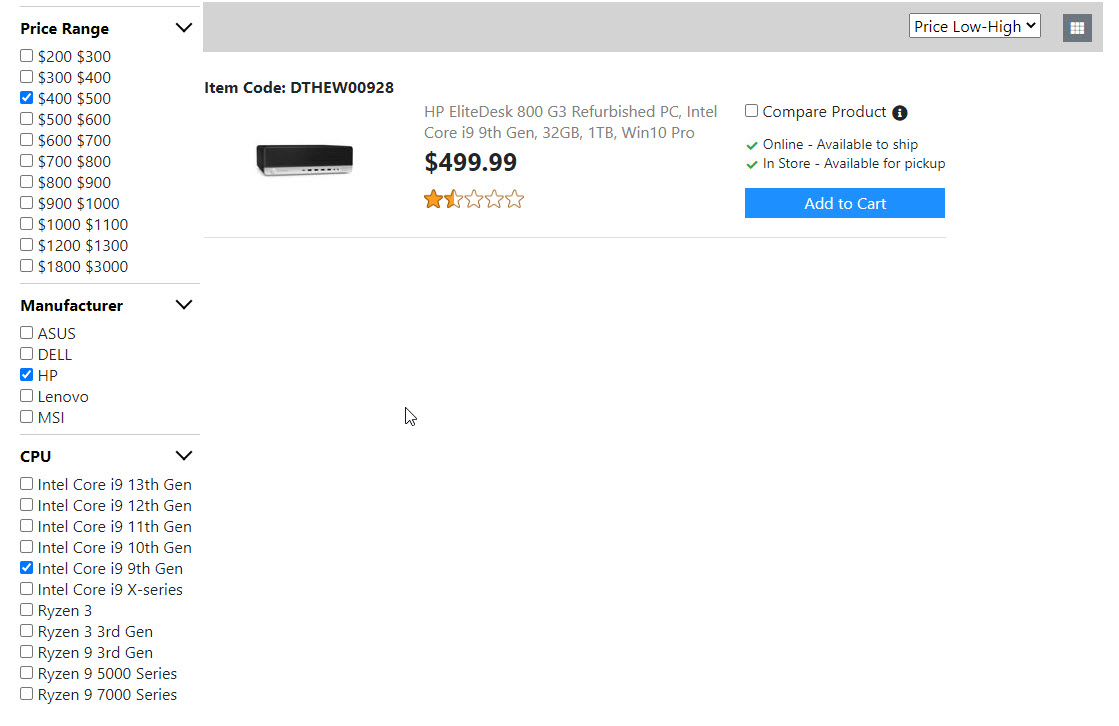The width and height of the screenshot is (1119, 726).
Task: Collapse the Price Range filter section
Action: coord(183,28)
